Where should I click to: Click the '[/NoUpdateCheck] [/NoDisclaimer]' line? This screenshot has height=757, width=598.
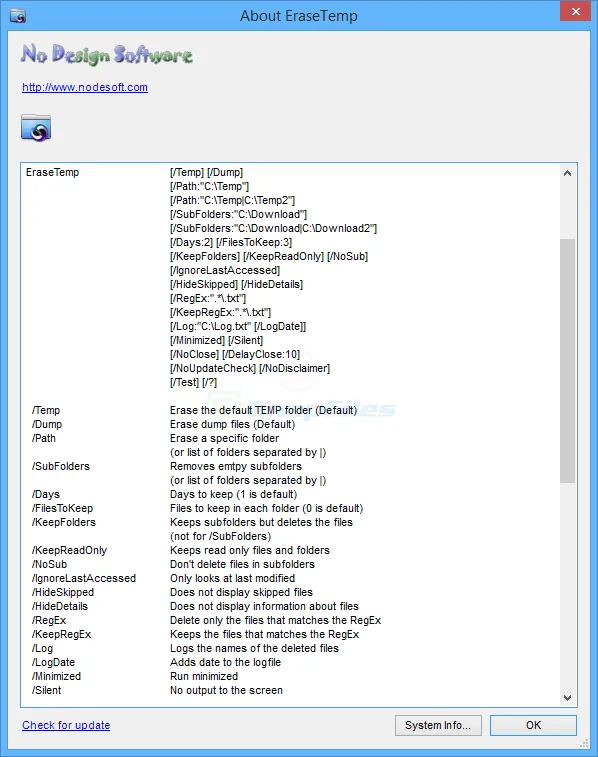[250, 368]
